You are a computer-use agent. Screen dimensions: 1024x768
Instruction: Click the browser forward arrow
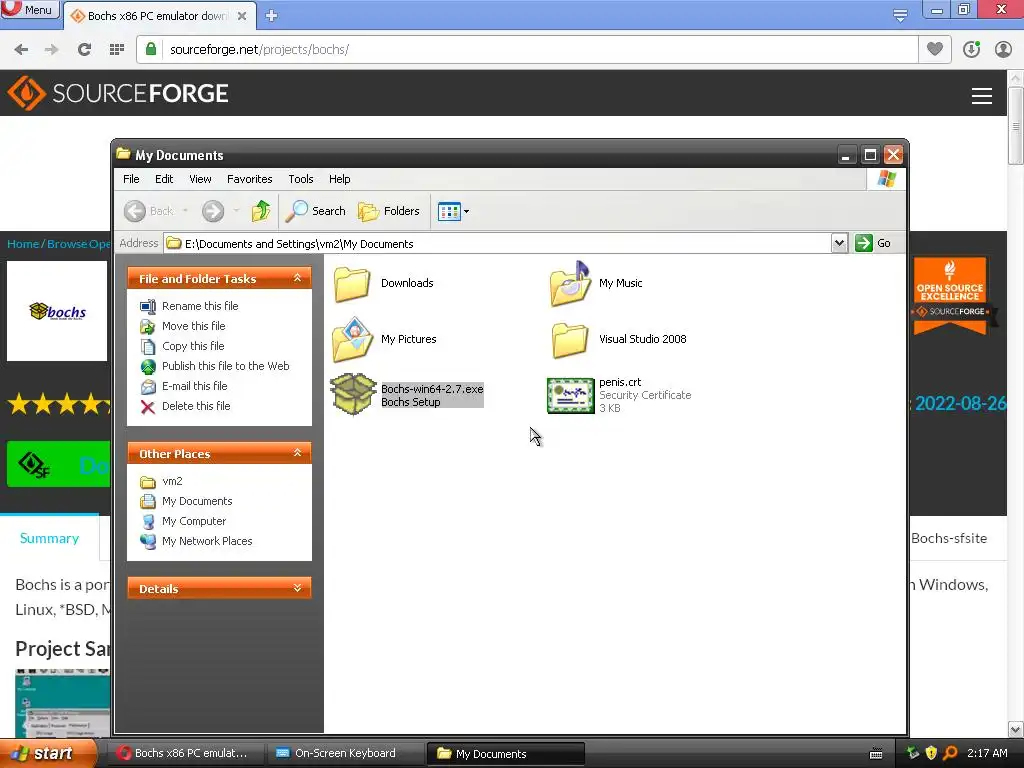tap(52, 50)
